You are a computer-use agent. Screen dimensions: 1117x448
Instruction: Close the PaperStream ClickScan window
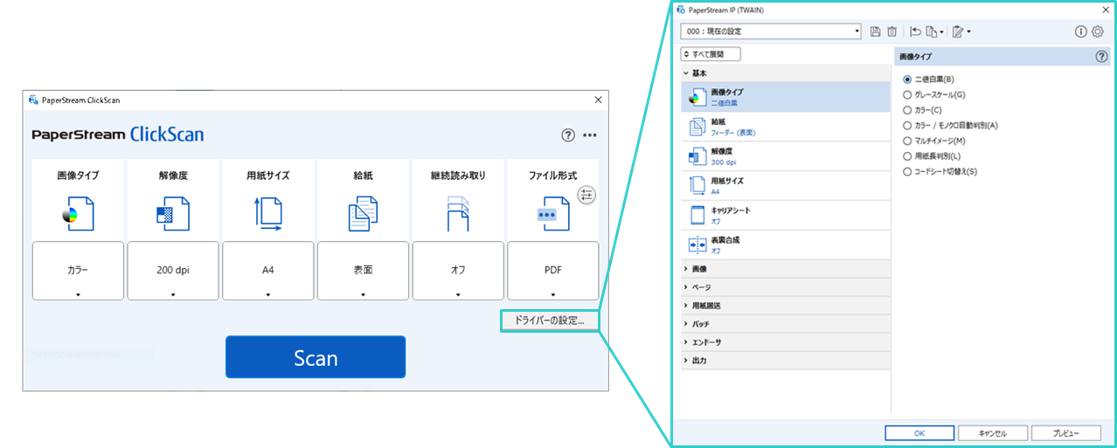(598, 100)
